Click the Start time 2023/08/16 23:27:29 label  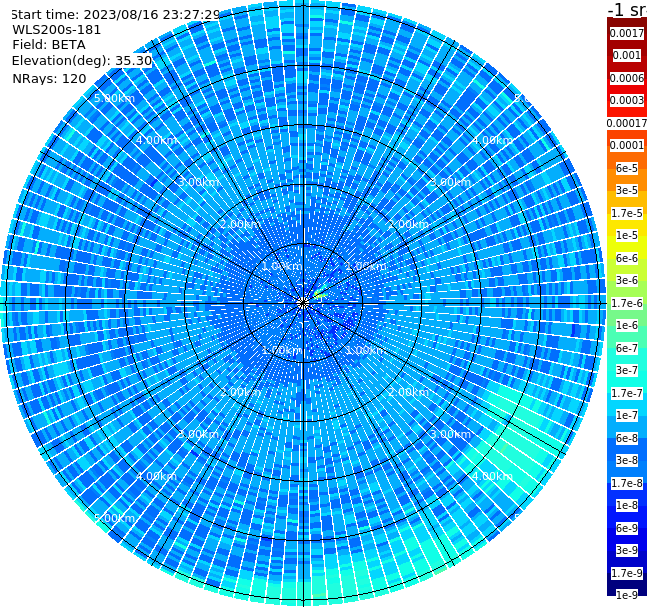(x=116, y=14)
